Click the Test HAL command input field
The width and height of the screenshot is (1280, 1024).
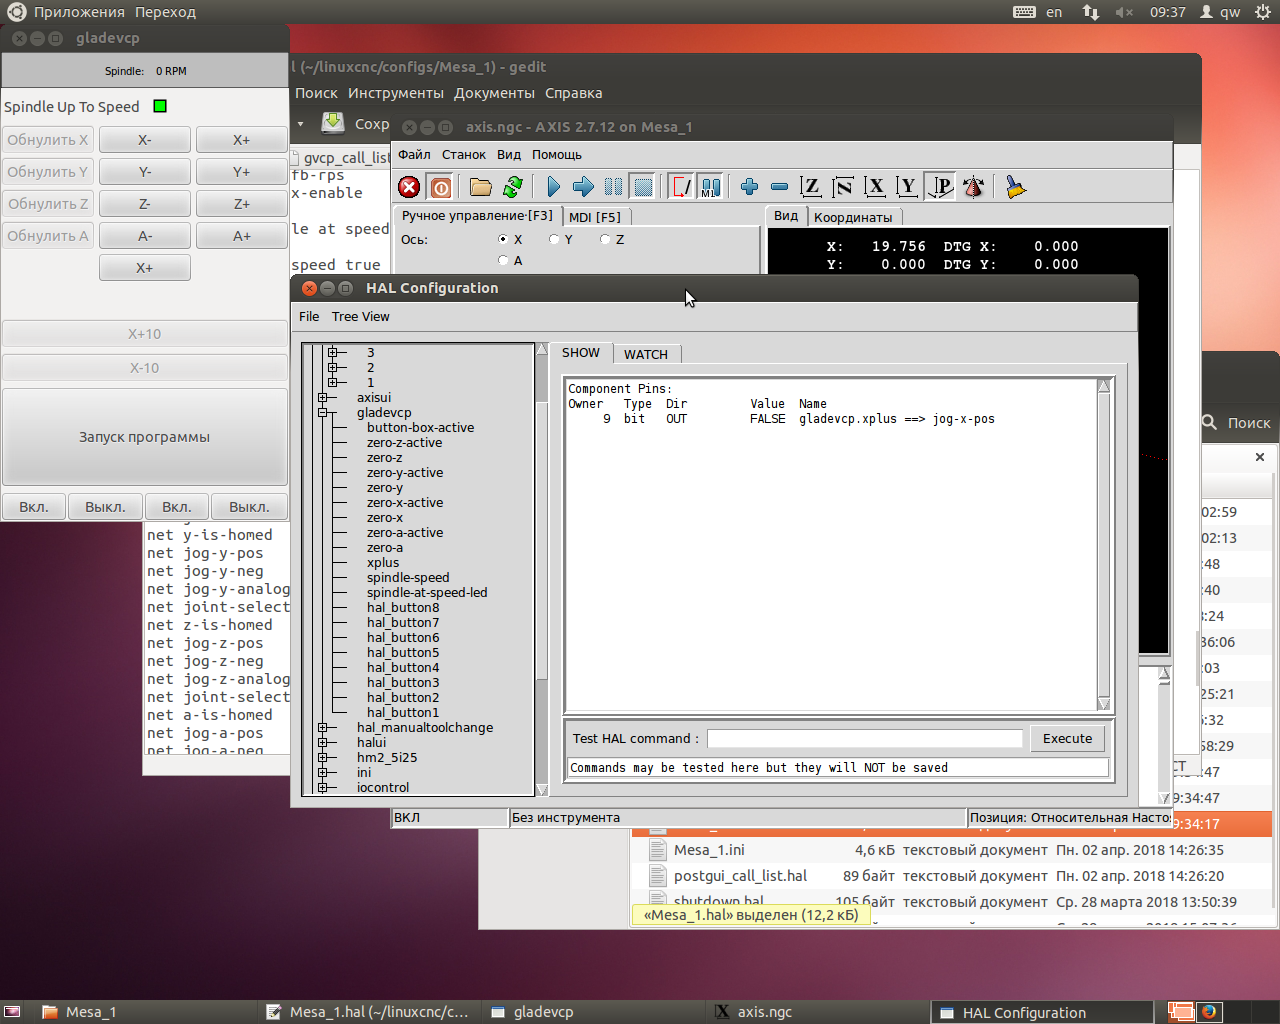point(864,739)
